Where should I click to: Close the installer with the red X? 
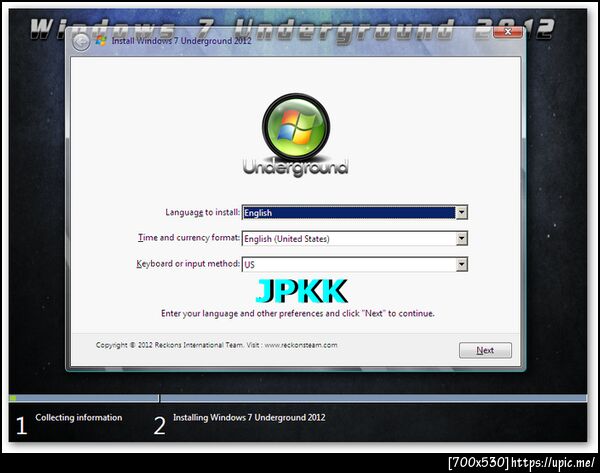point(508,32)
